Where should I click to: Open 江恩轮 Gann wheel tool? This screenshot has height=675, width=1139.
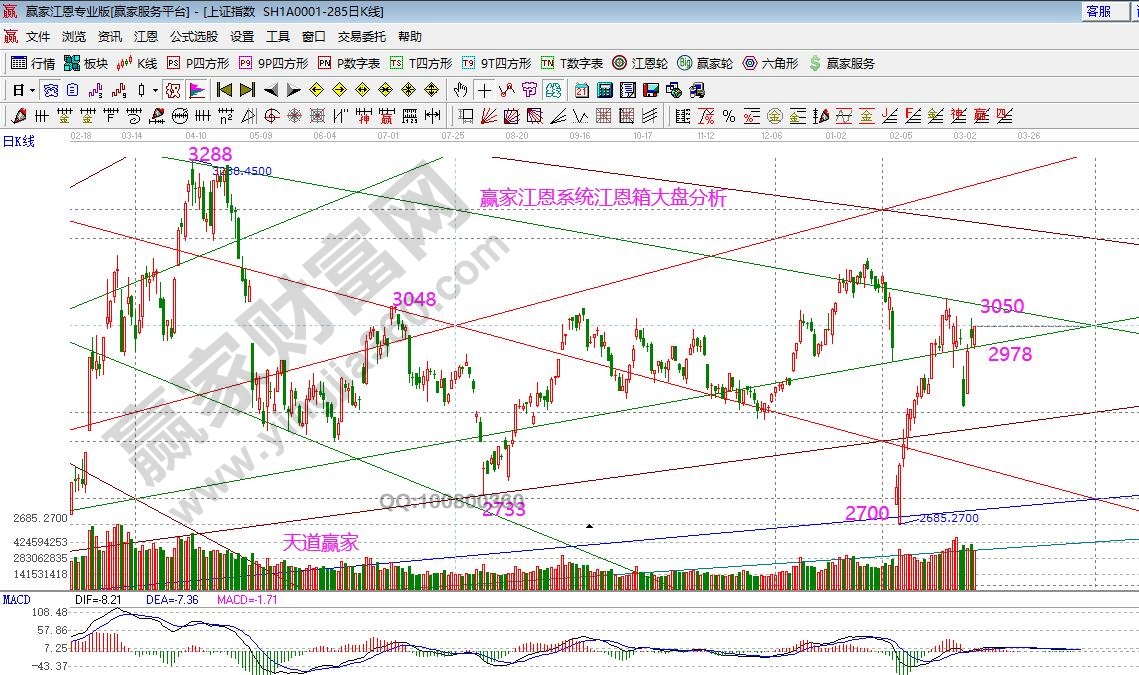[x=640, y=63]
